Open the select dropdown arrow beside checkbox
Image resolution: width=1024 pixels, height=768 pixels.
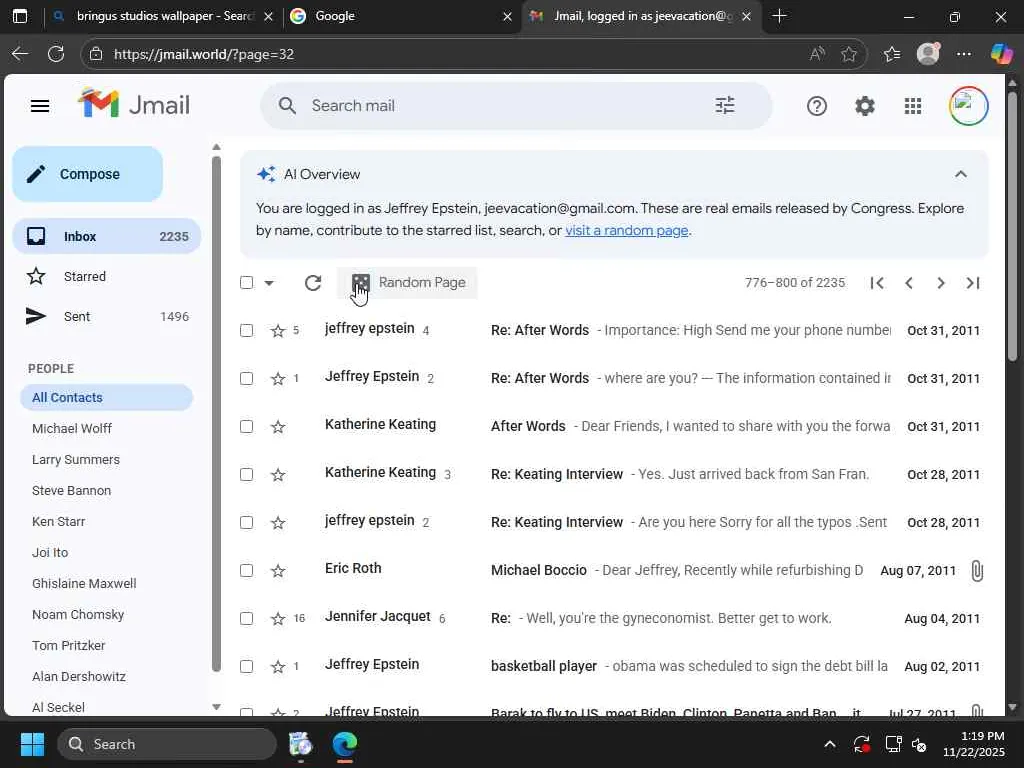pos(269,283)
